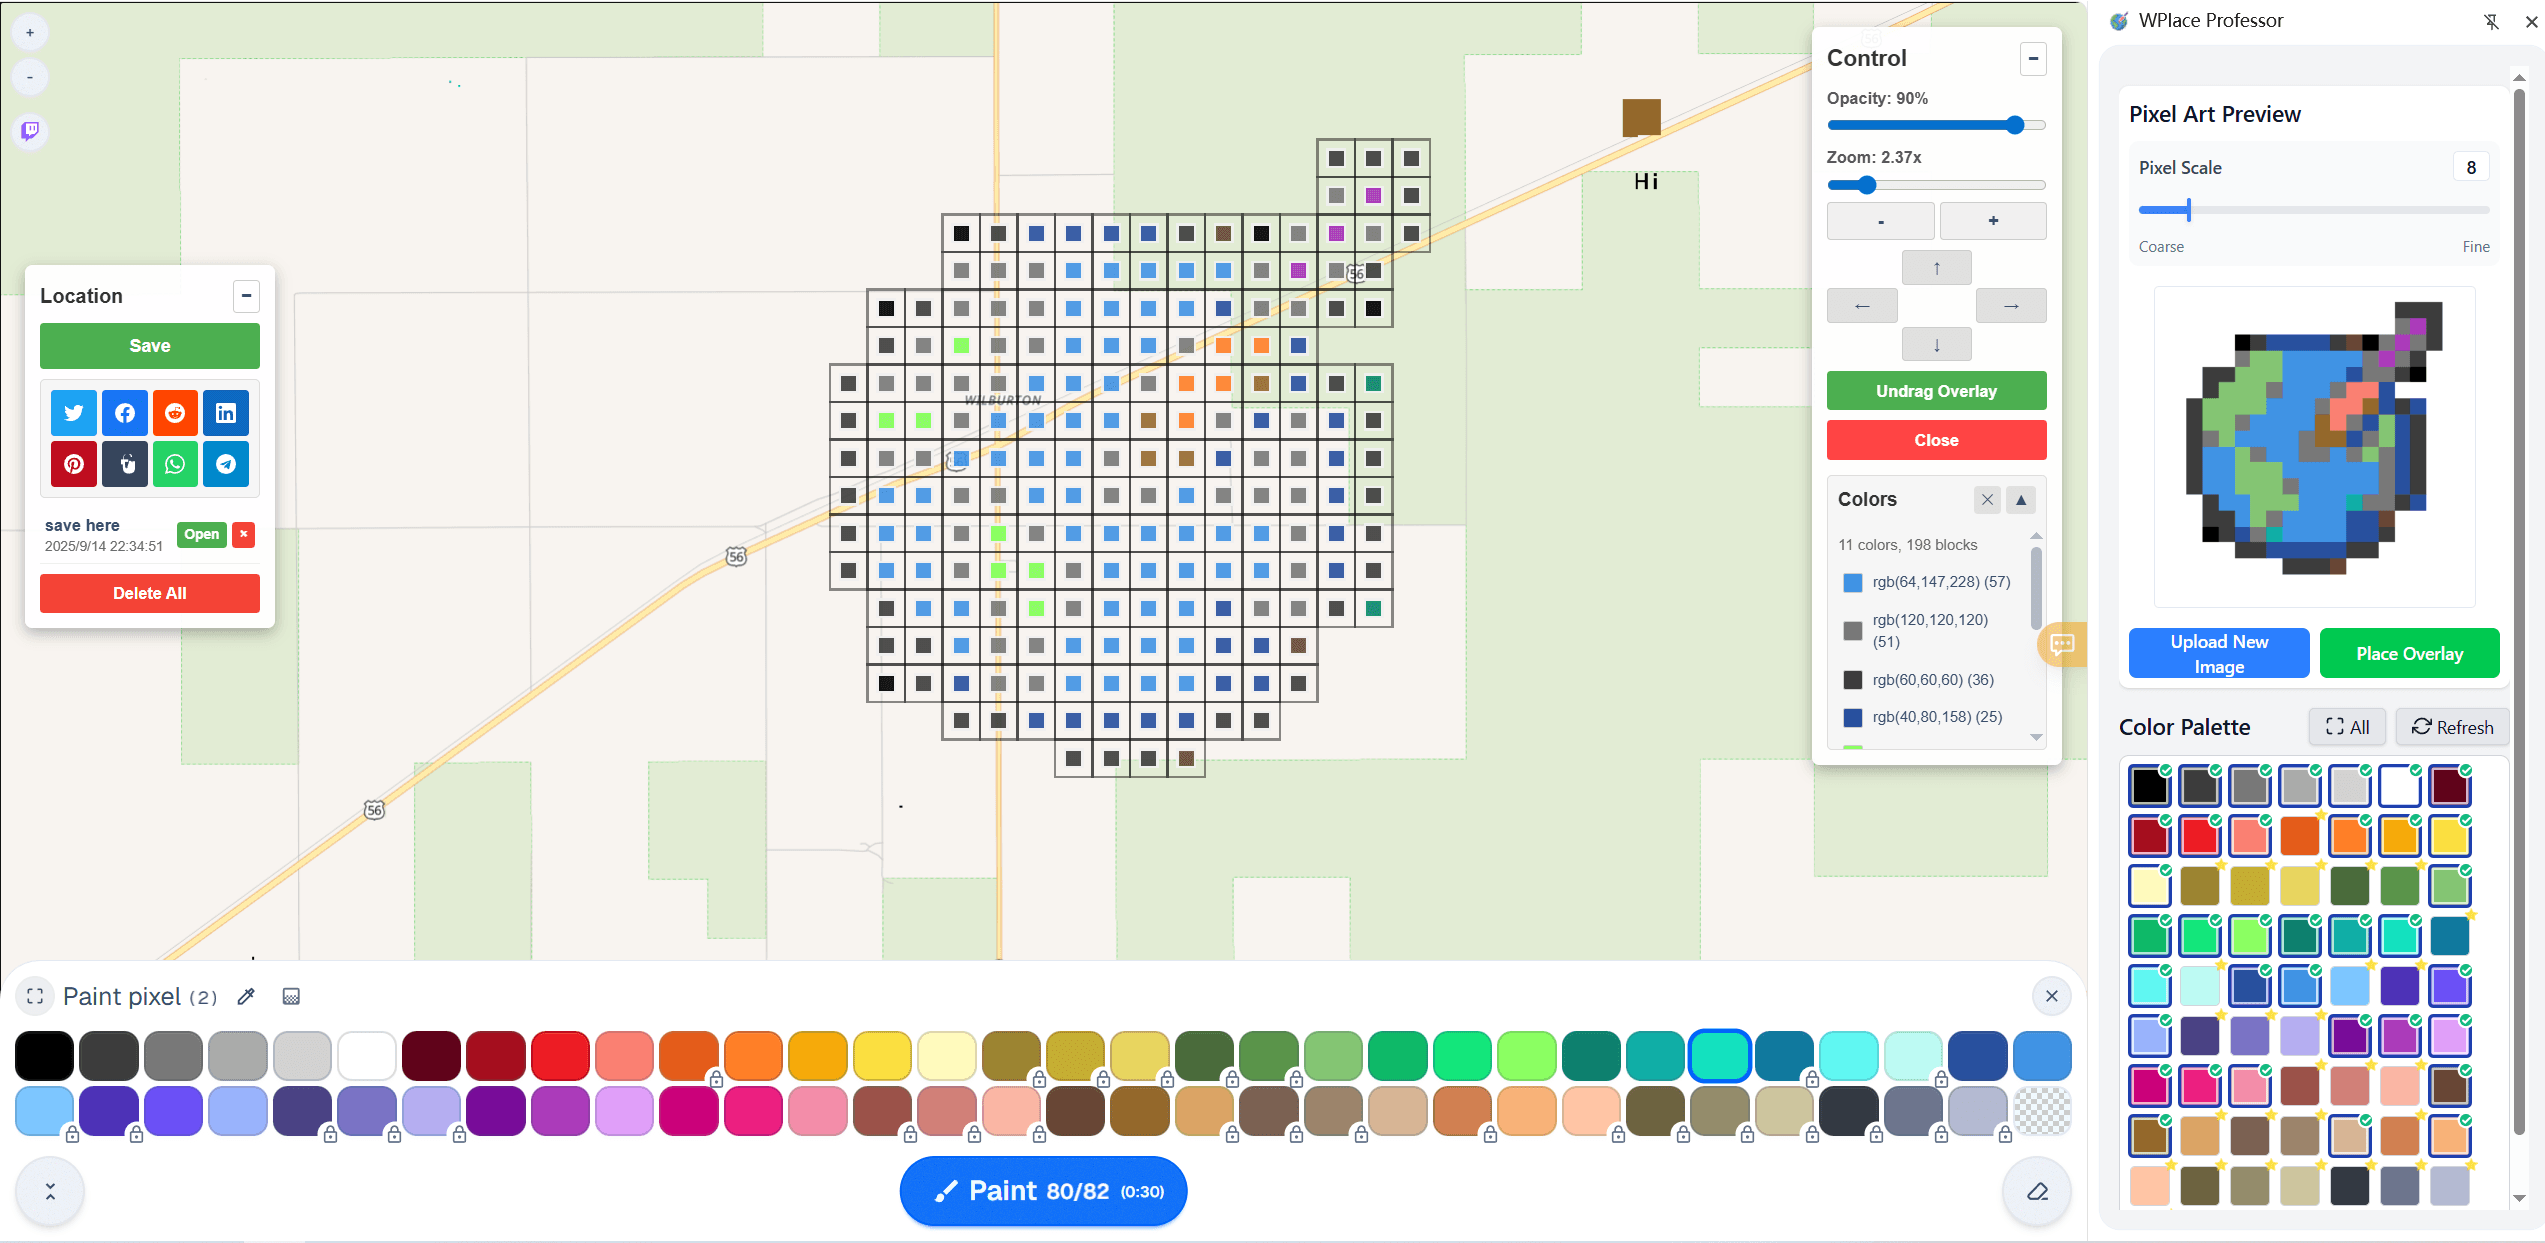
Task: Click the Pixel Scale value field
Action: click(2470, 167)
